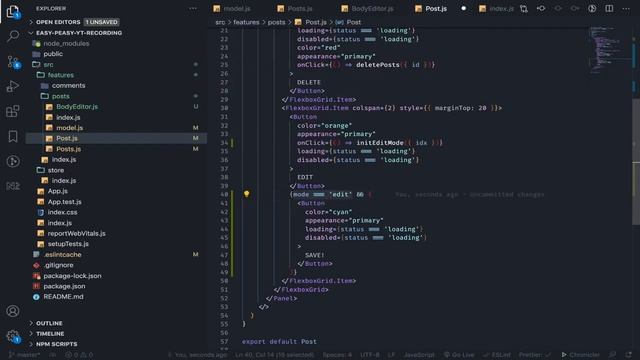Open Explorer panel more actions ellipsis

click(x=193, y=9)
